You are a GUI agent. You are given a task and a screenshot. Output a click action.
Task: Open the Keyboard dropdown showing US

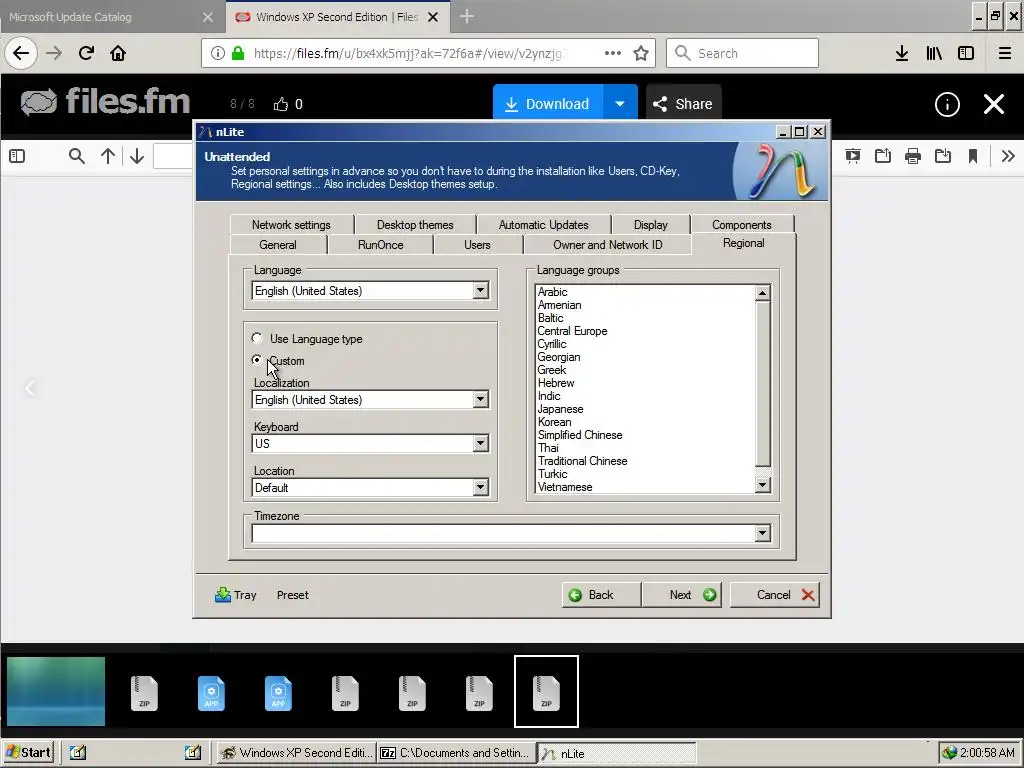[481, 443]
